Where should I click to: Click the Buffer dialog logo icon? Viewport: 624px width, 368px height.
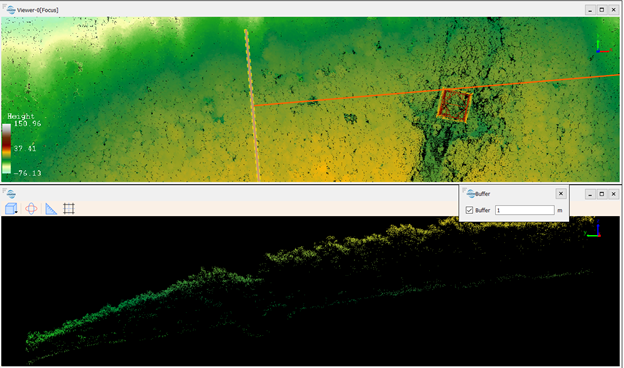click(471, 194)
